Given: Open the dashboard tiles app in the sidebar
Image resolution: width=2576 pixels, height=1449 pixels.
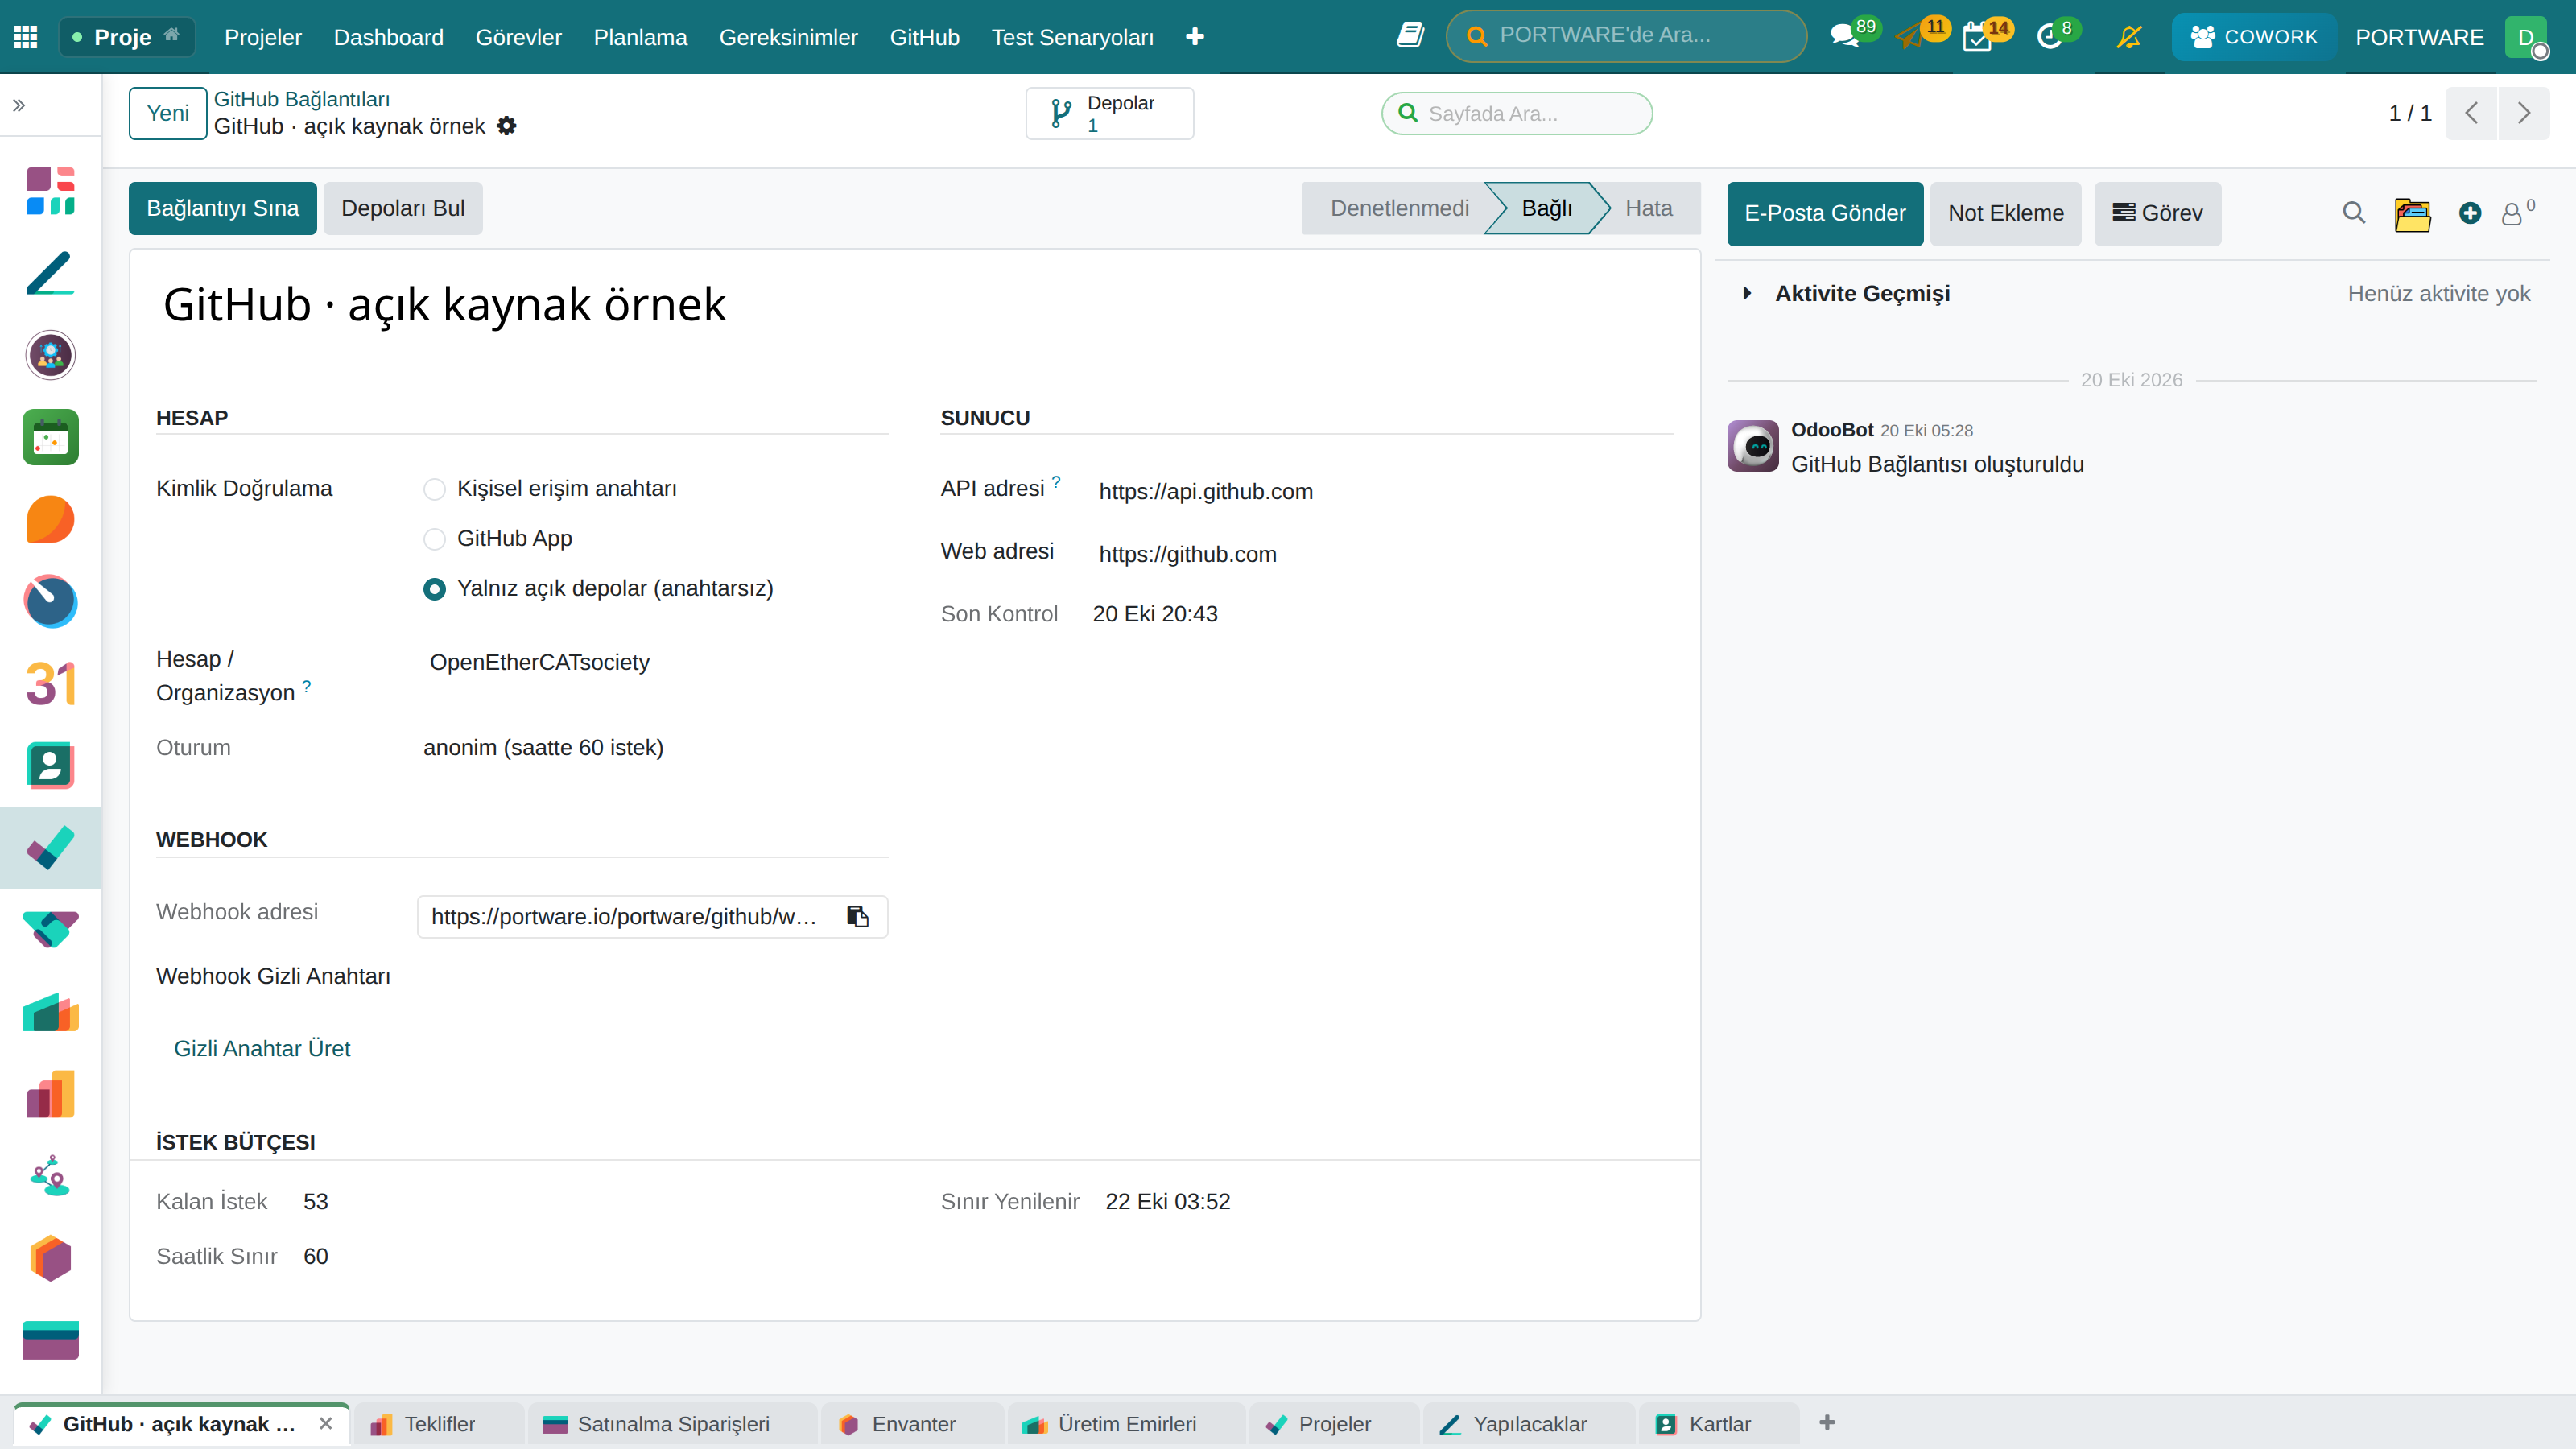Looking at the screenshot, I should tap(50, 191).
